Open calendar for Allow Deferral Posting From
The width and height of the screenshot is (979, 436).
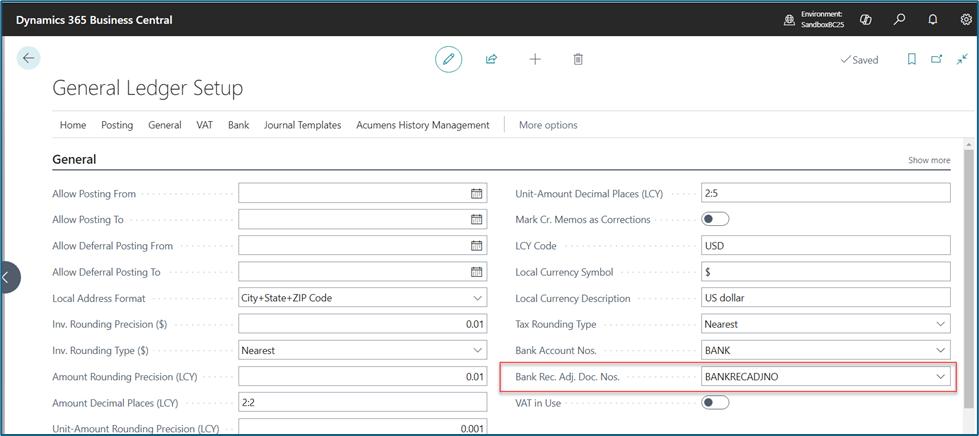coord(476,246)
